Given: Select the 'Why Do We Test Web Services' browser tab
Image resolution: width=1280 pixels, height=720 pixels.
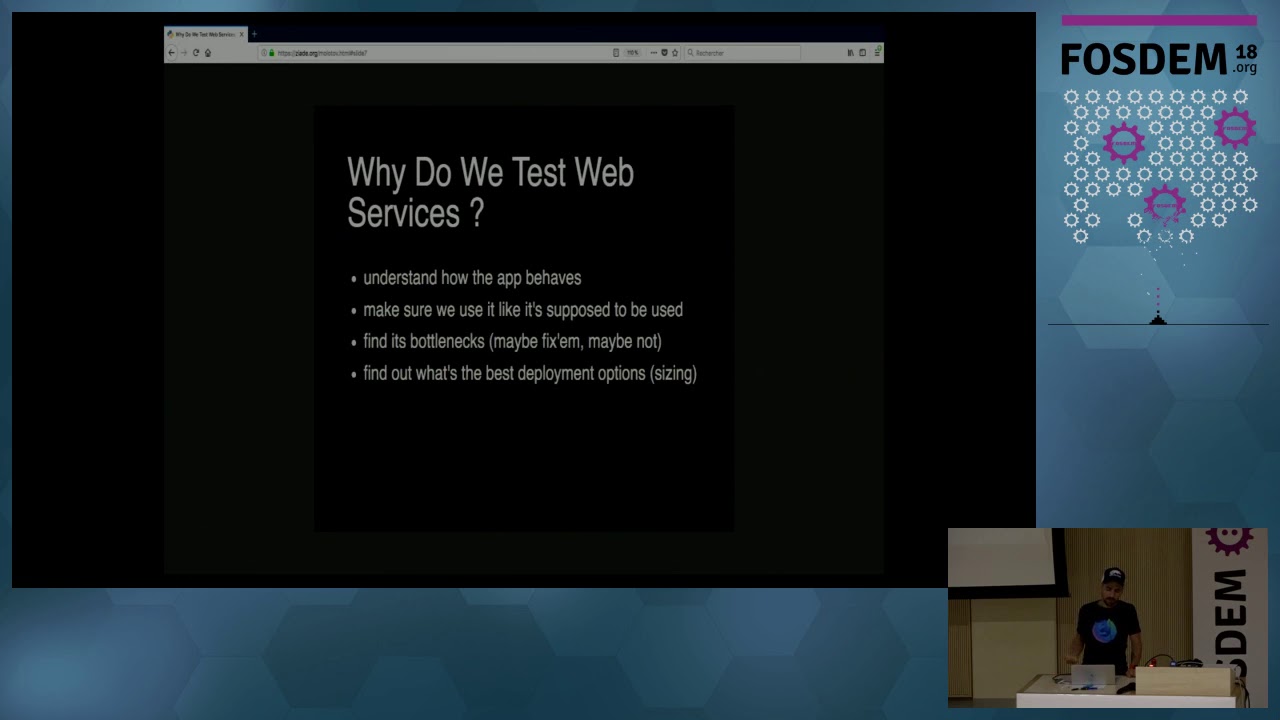Looking at the screenshot, I should click(206, 34).
